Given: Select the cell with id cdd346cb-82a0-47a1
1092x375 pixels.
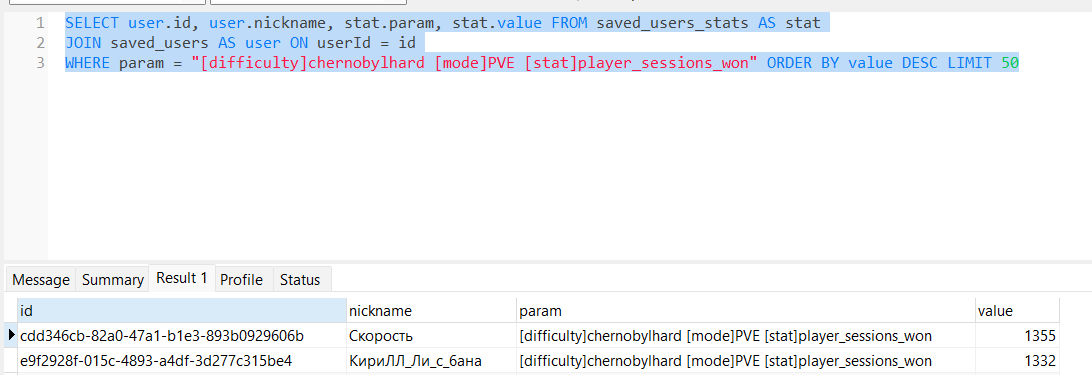Looking at the screenshot, I should click(182, 336).
